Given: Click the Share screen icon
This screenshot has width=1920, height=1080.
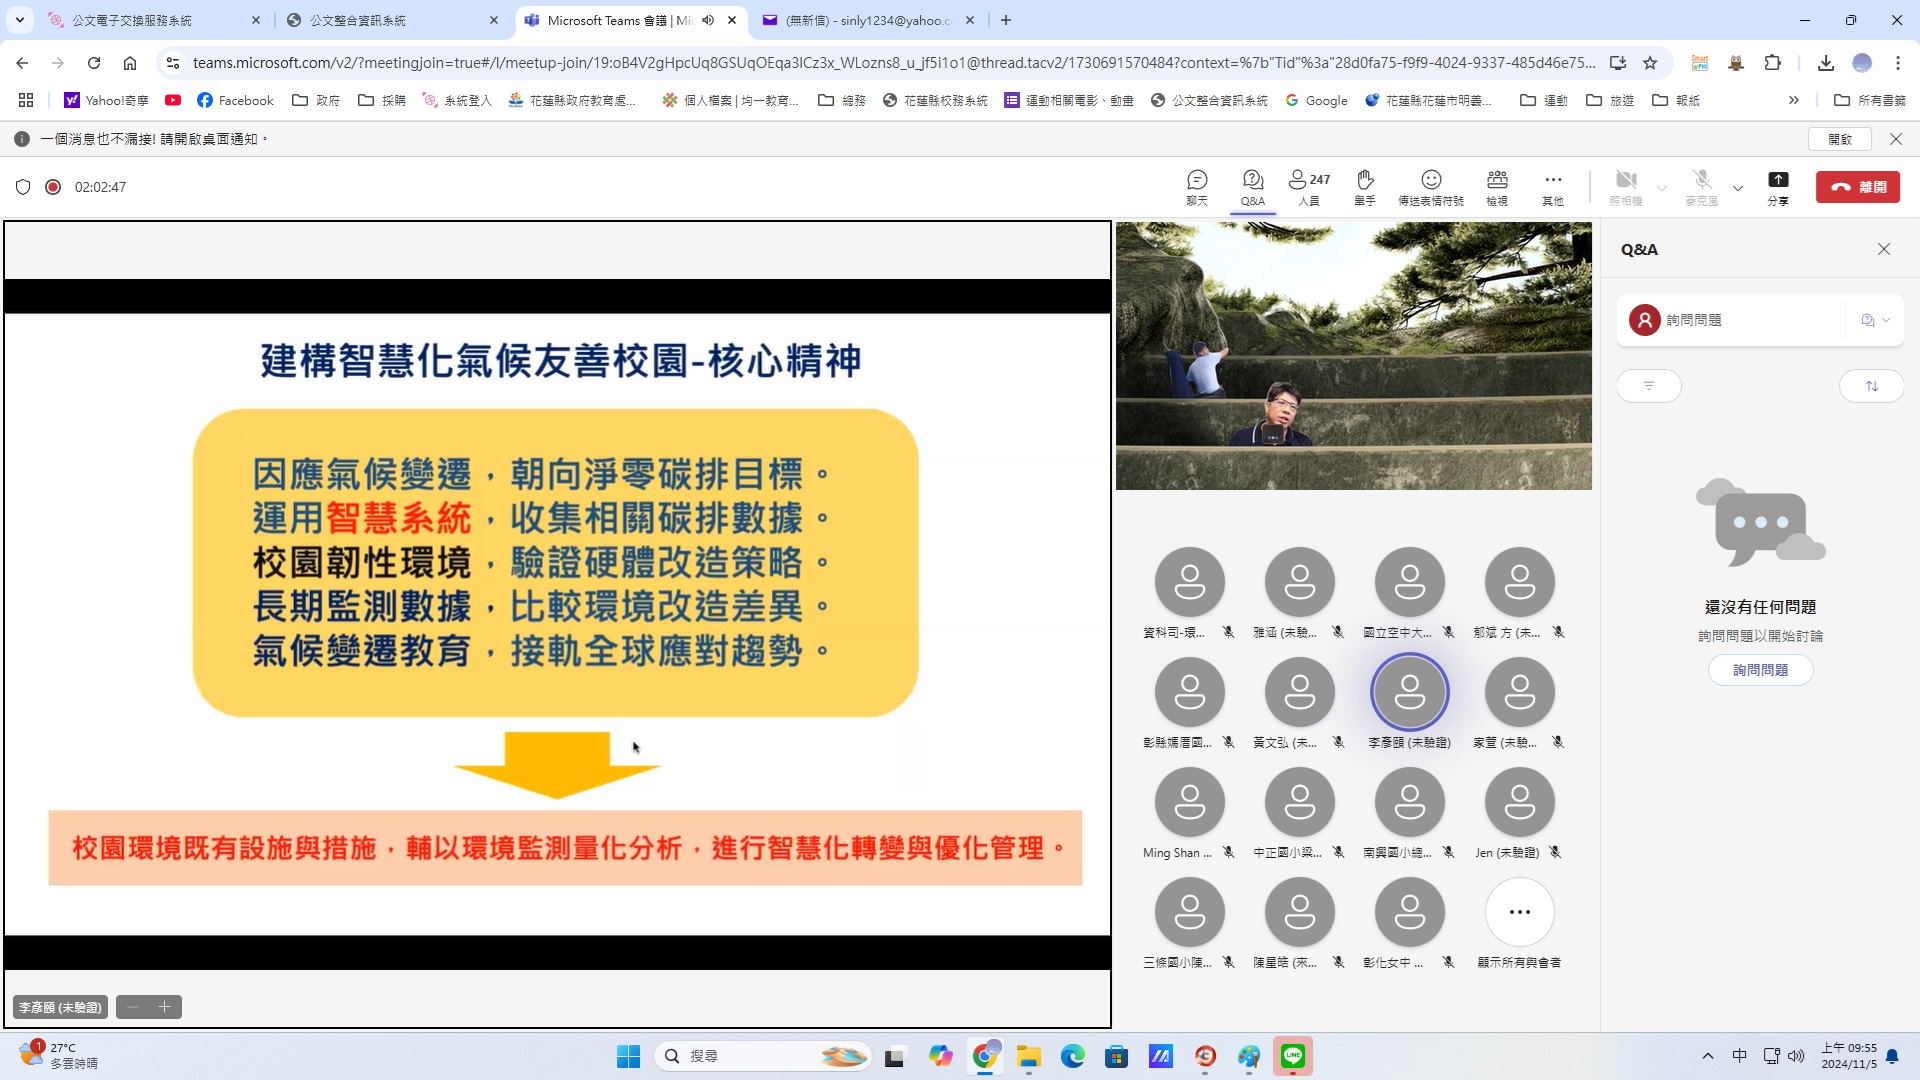Looking at the screenshot, I should 1778,187.
